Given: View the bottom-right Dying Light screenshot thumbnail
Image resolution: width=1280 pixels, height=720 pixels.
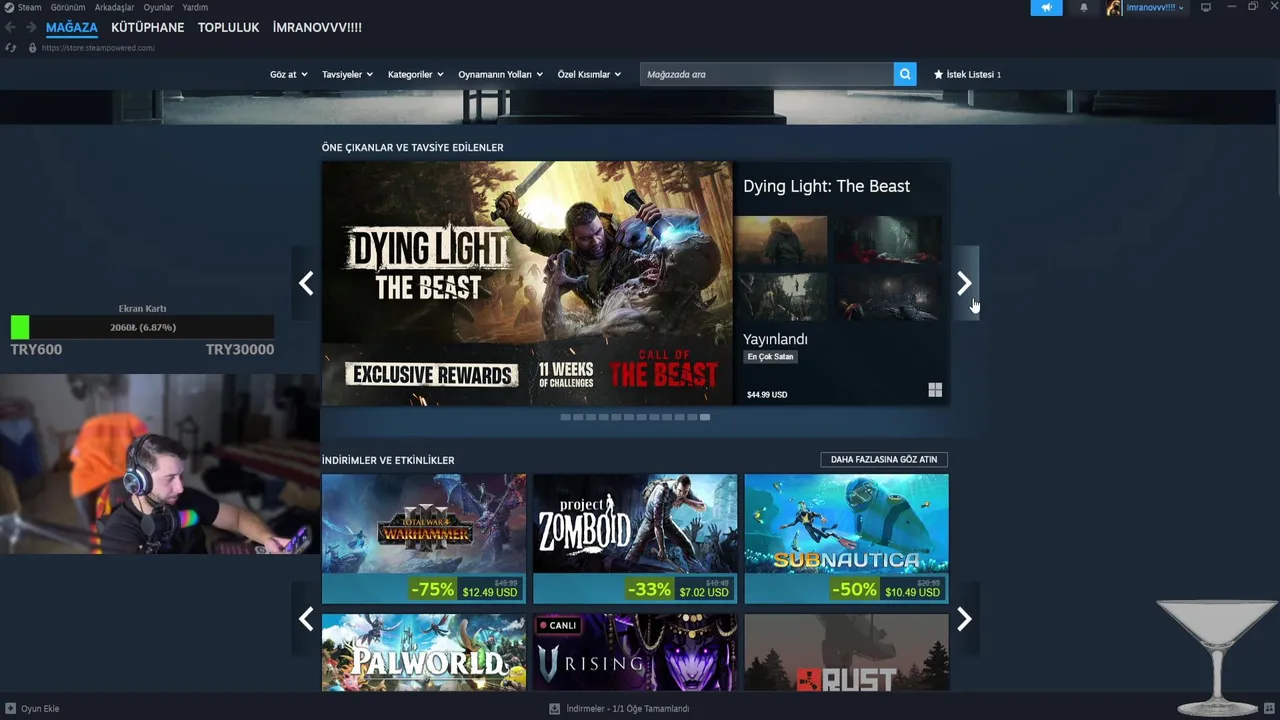Looking at the screenshot, I should 888,295.
